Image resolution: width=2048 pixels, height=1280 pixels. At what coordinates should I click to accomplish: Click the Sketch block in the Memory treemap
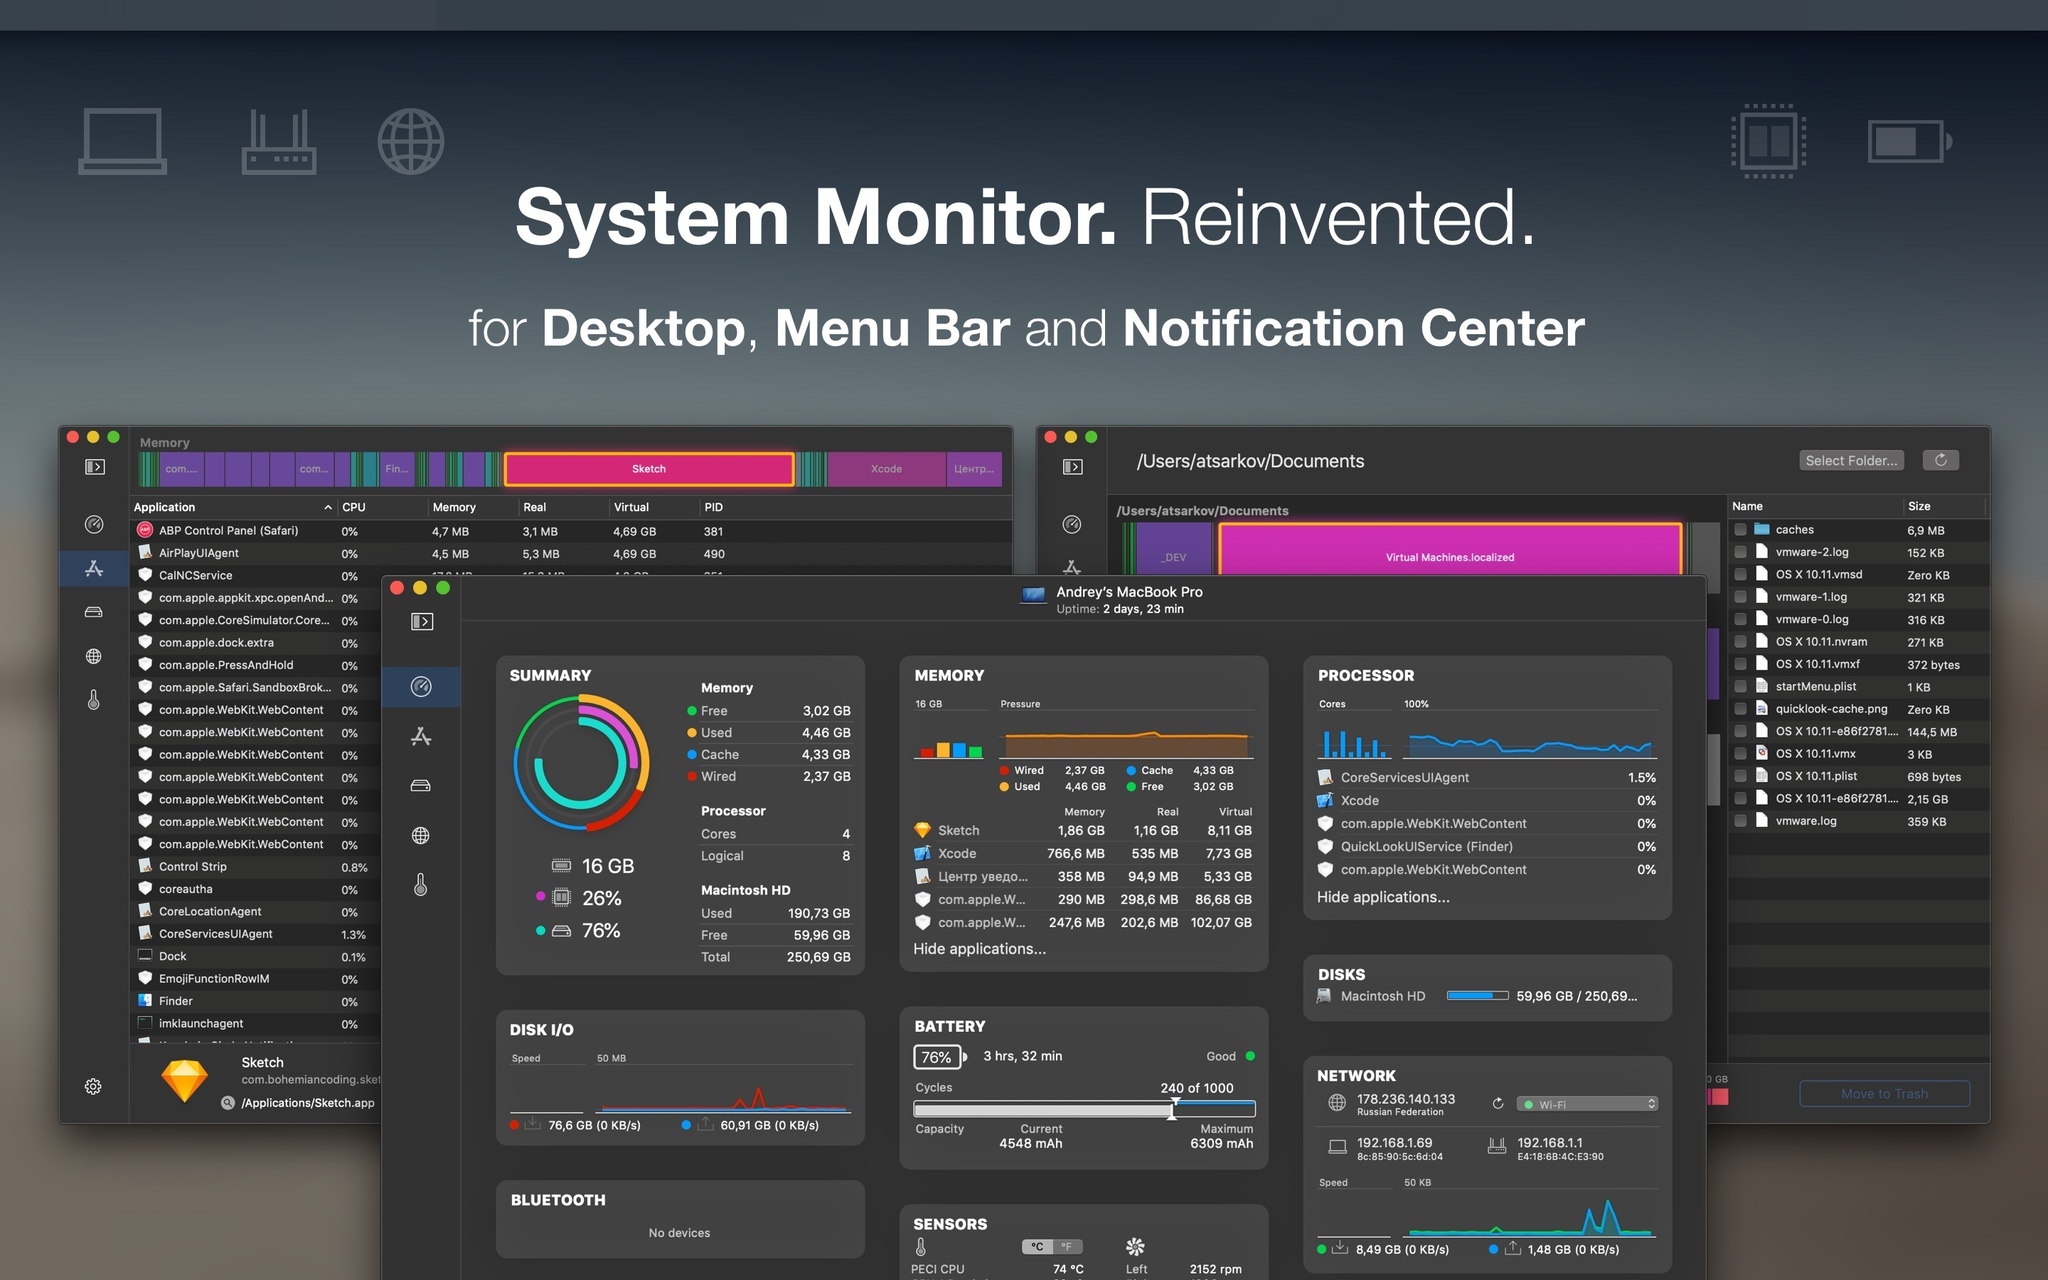pos(648,468)
